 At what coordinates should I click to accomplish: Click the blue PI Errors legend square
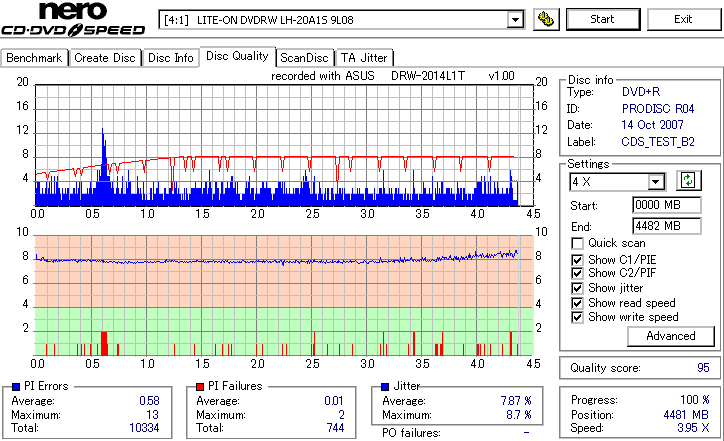pos(16,387)
